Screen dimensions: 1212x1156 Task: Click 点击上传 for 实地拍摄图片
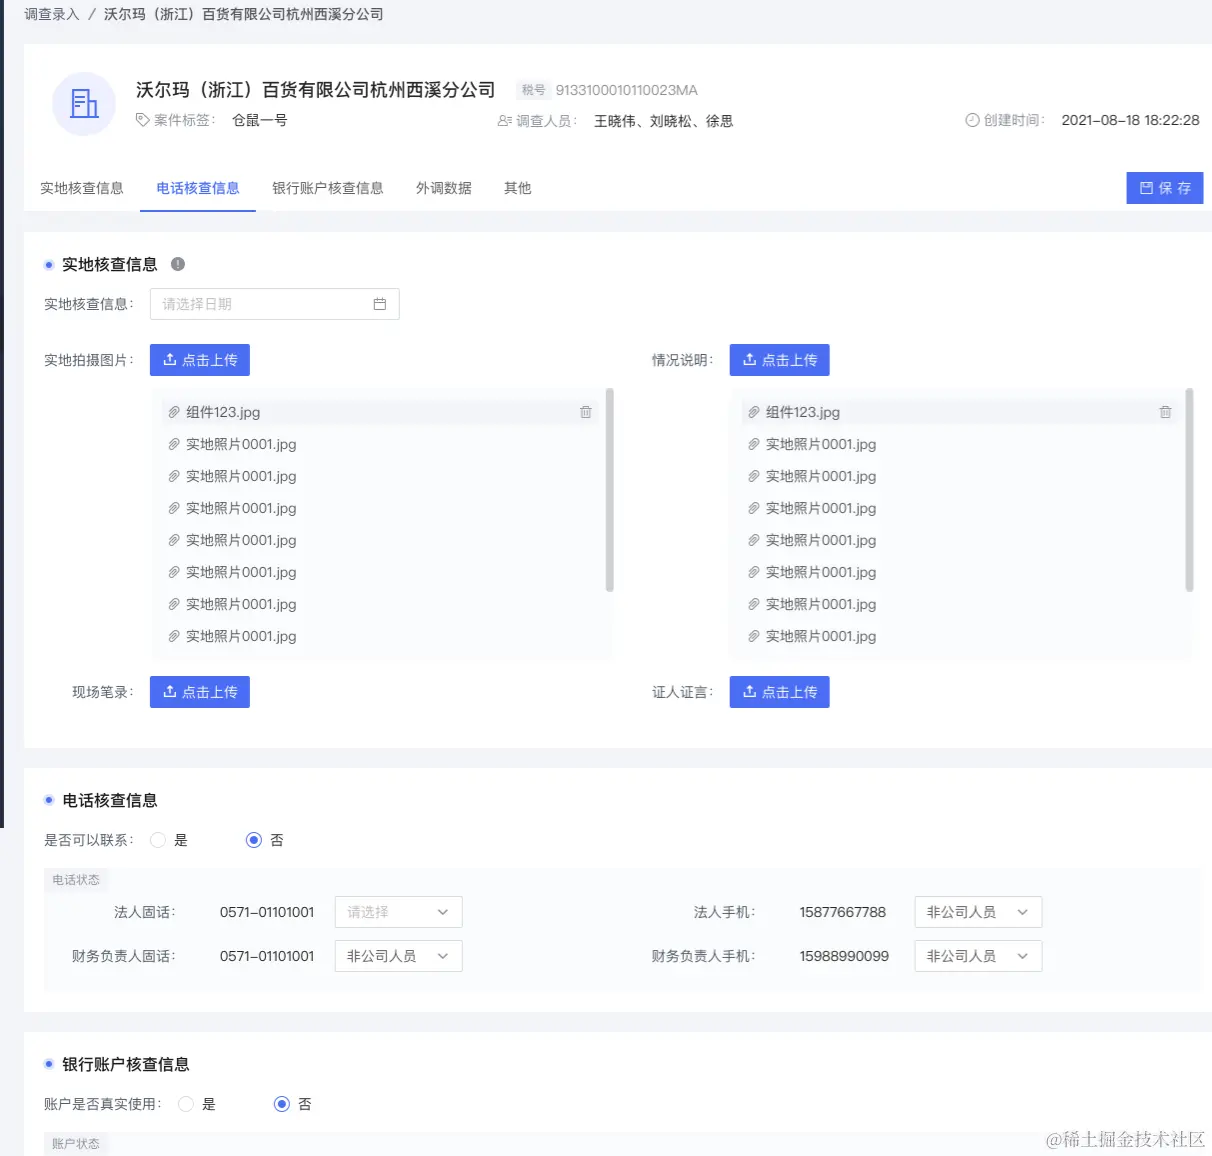pyautogui.click(x=200, y=360)
